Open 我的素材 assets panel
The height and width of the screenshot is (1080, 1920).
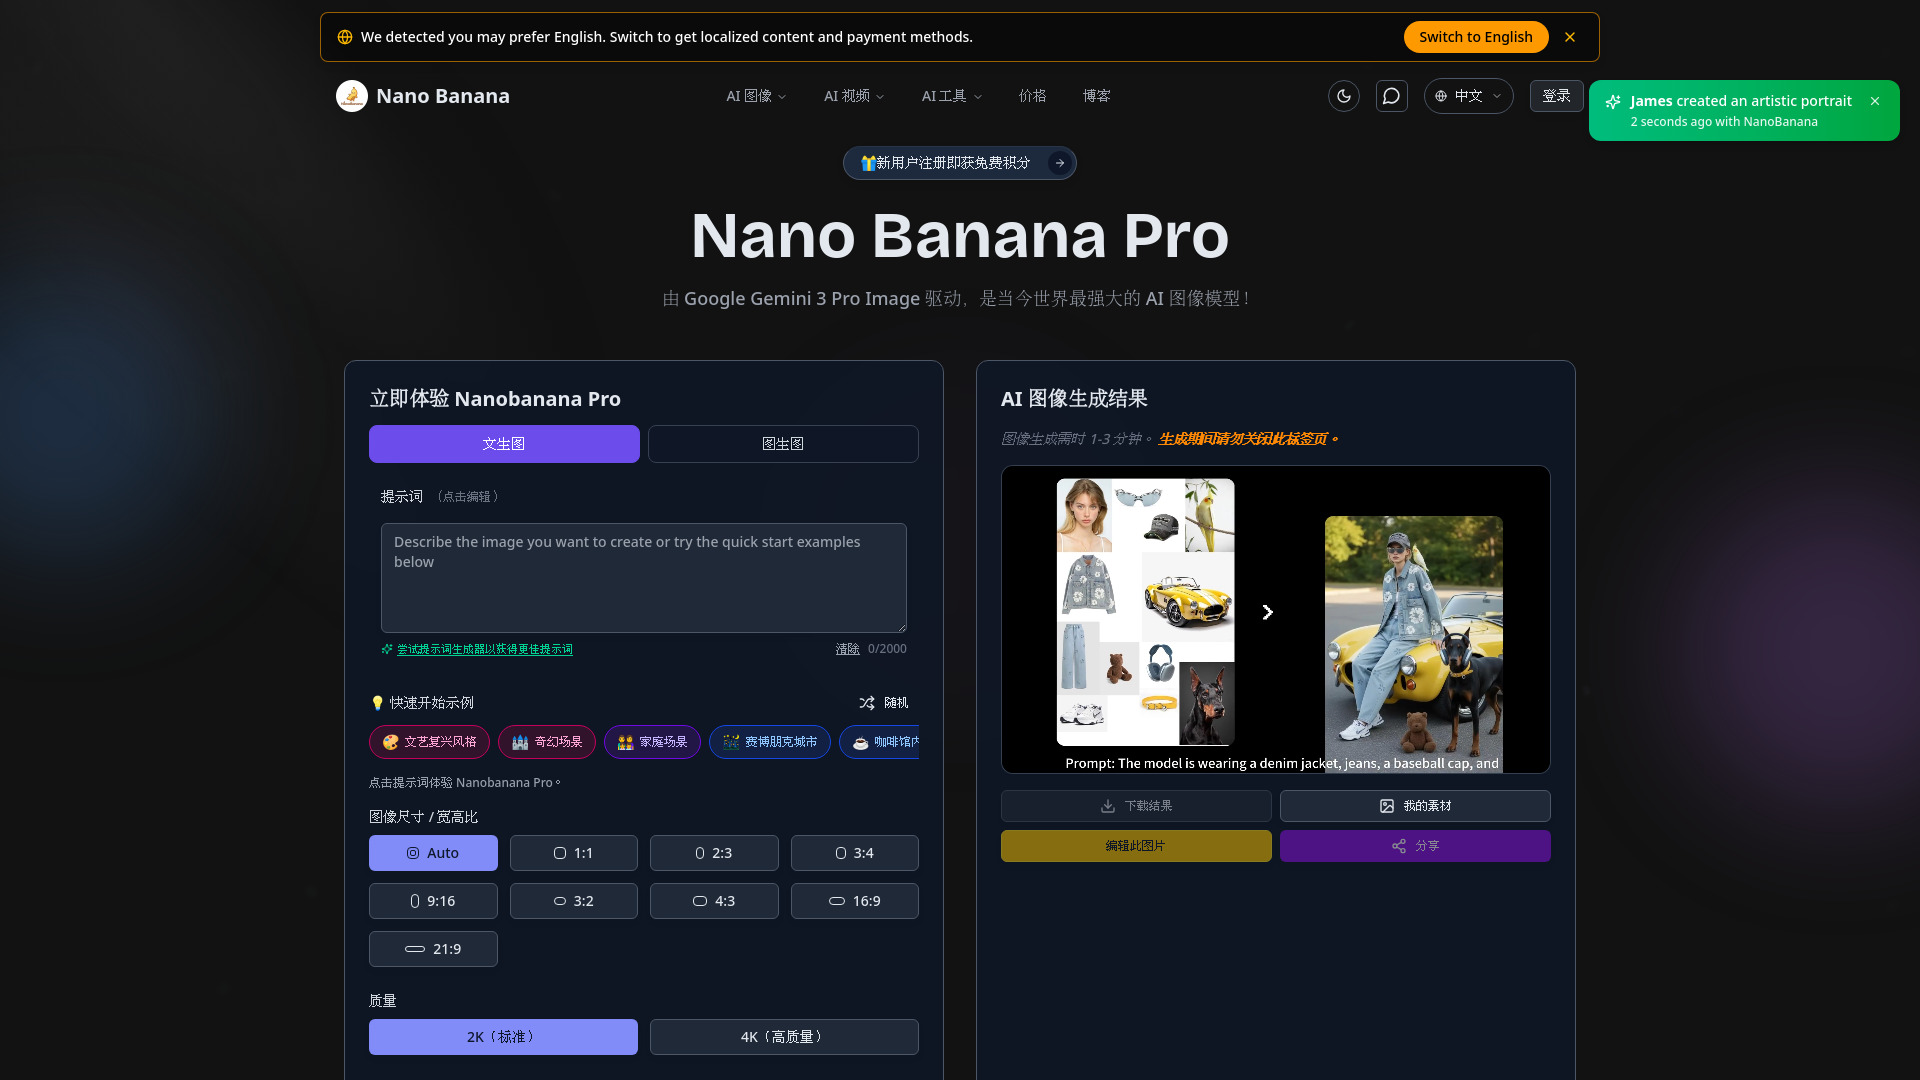(x=1415, y=806)
